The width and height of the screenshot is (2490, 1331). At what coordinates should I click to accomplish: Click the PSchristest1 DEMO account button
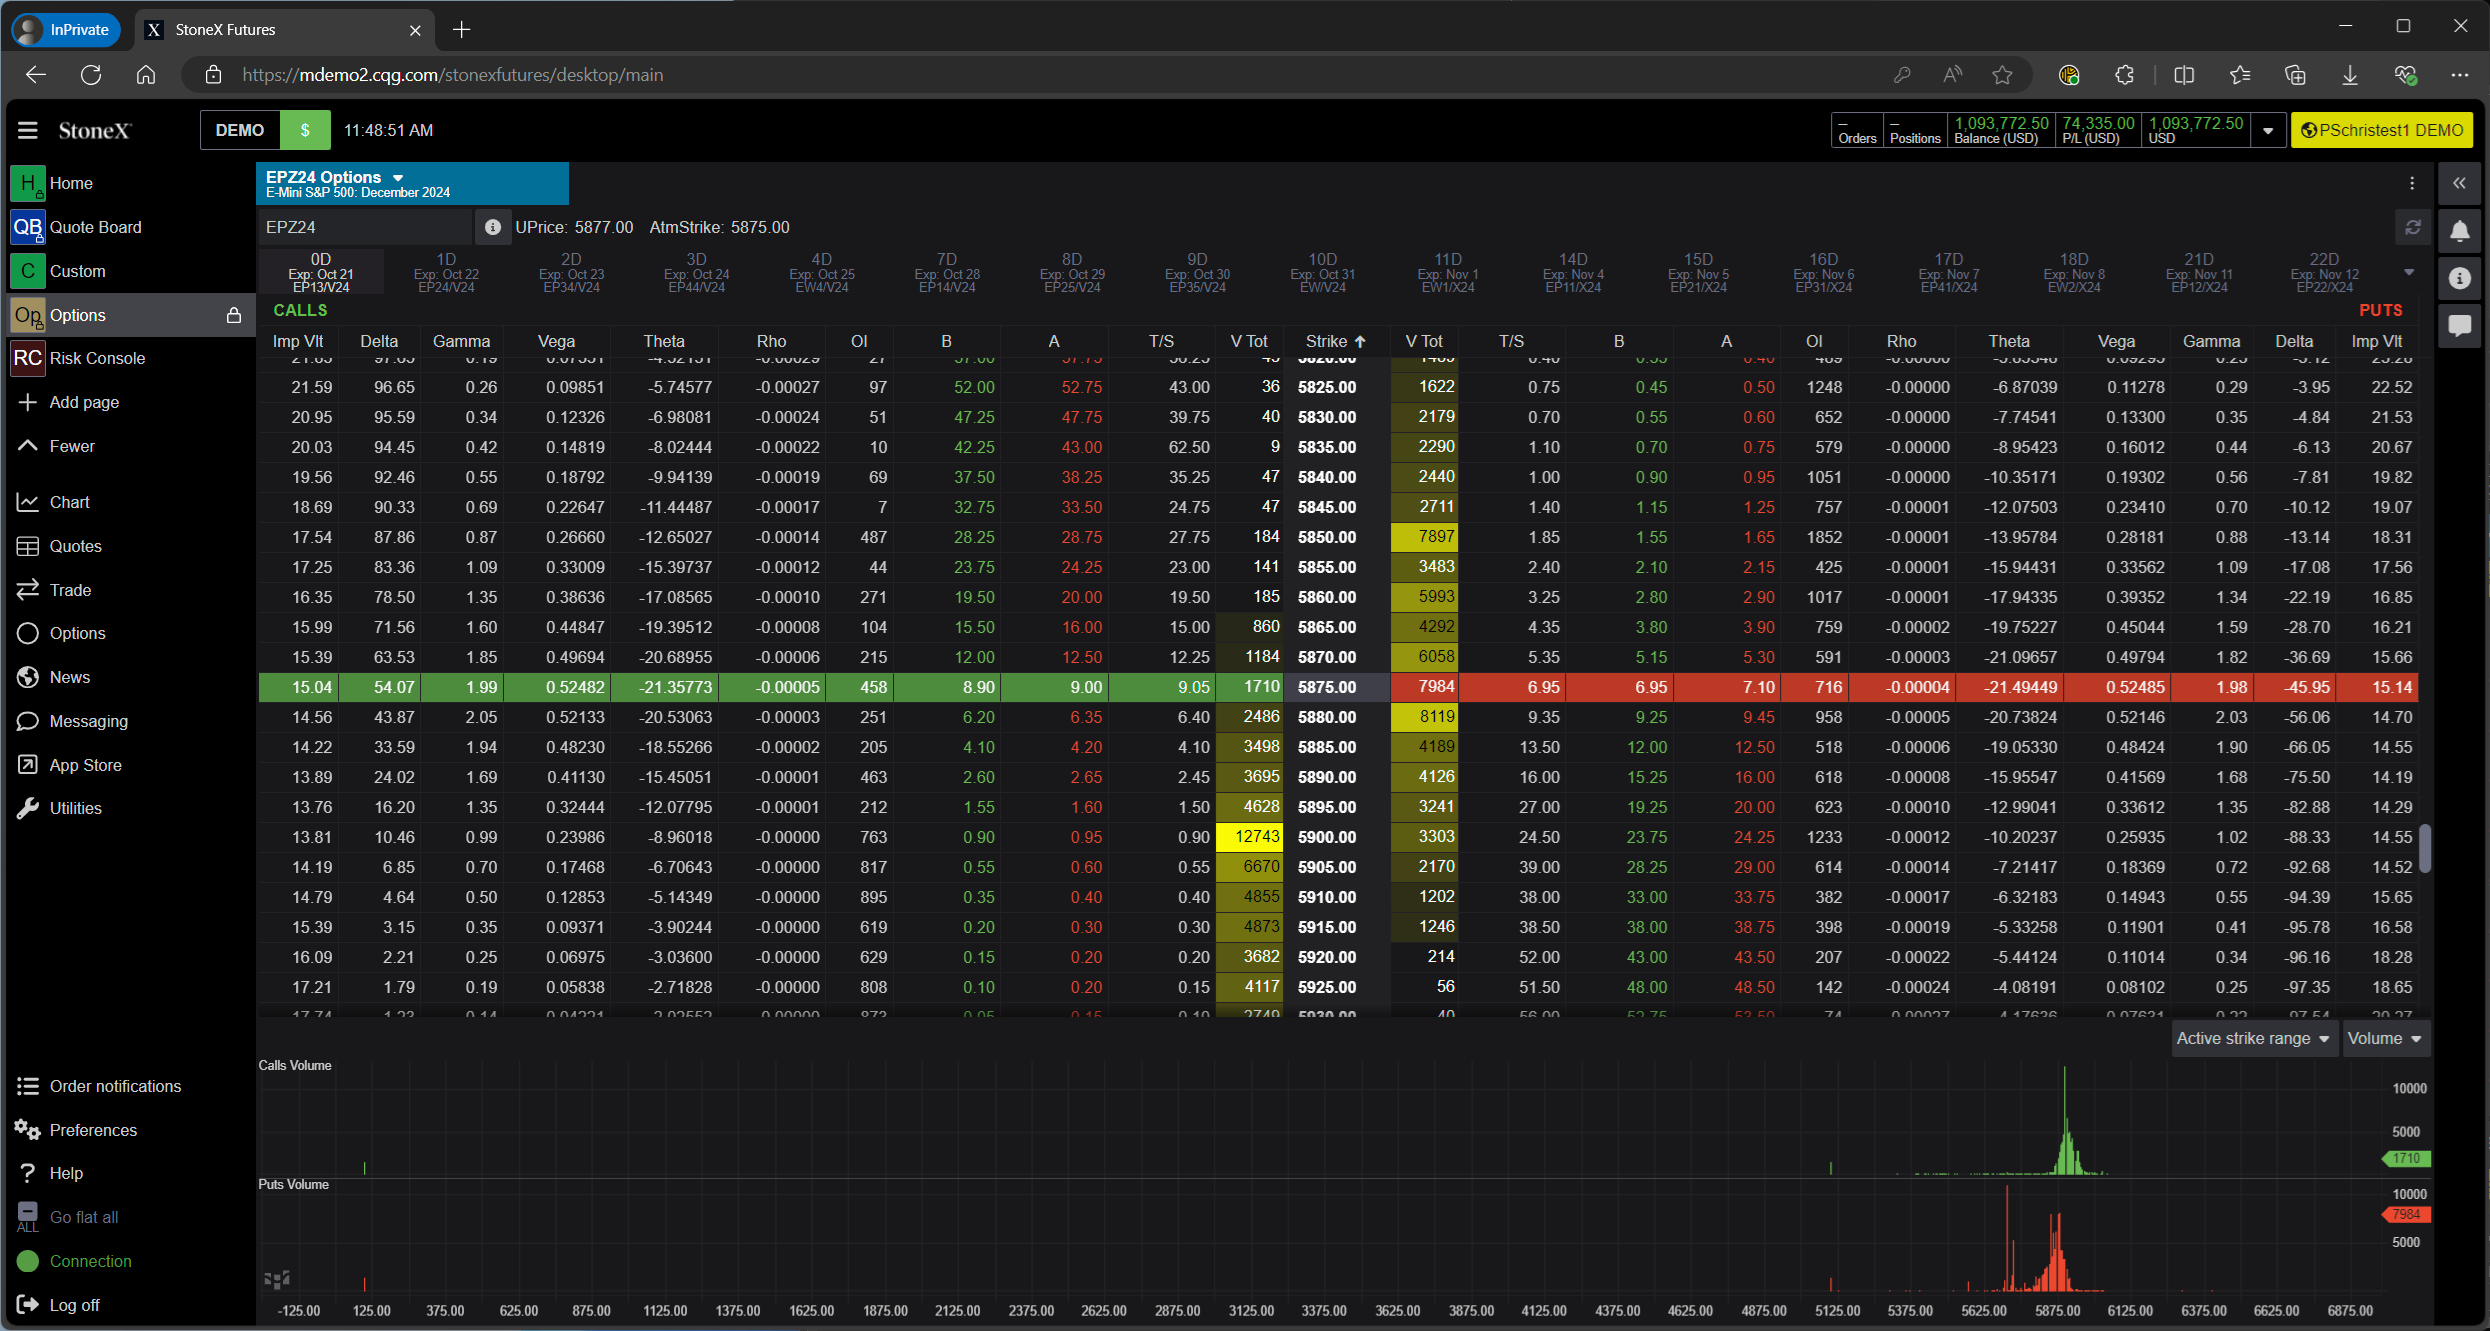point(2382,129)
